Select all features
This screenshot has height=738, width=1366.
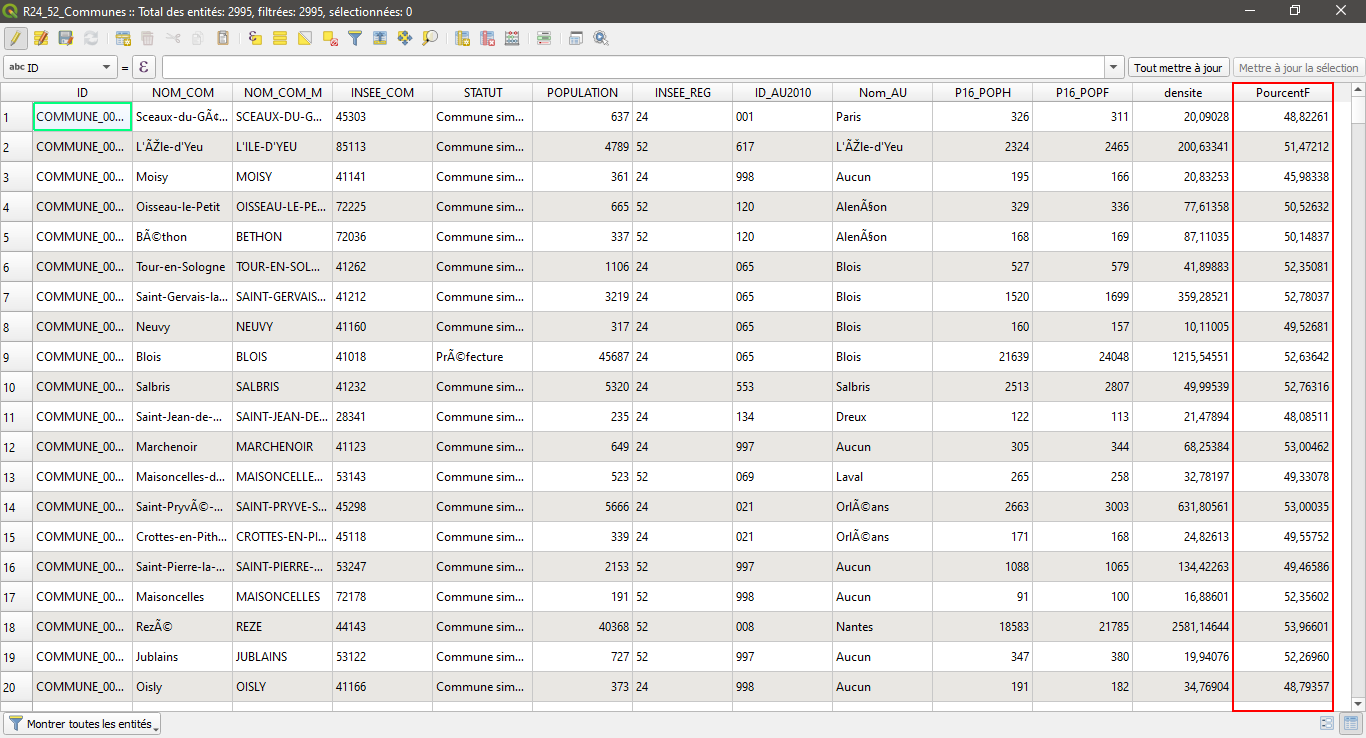[x=280, y=38]
